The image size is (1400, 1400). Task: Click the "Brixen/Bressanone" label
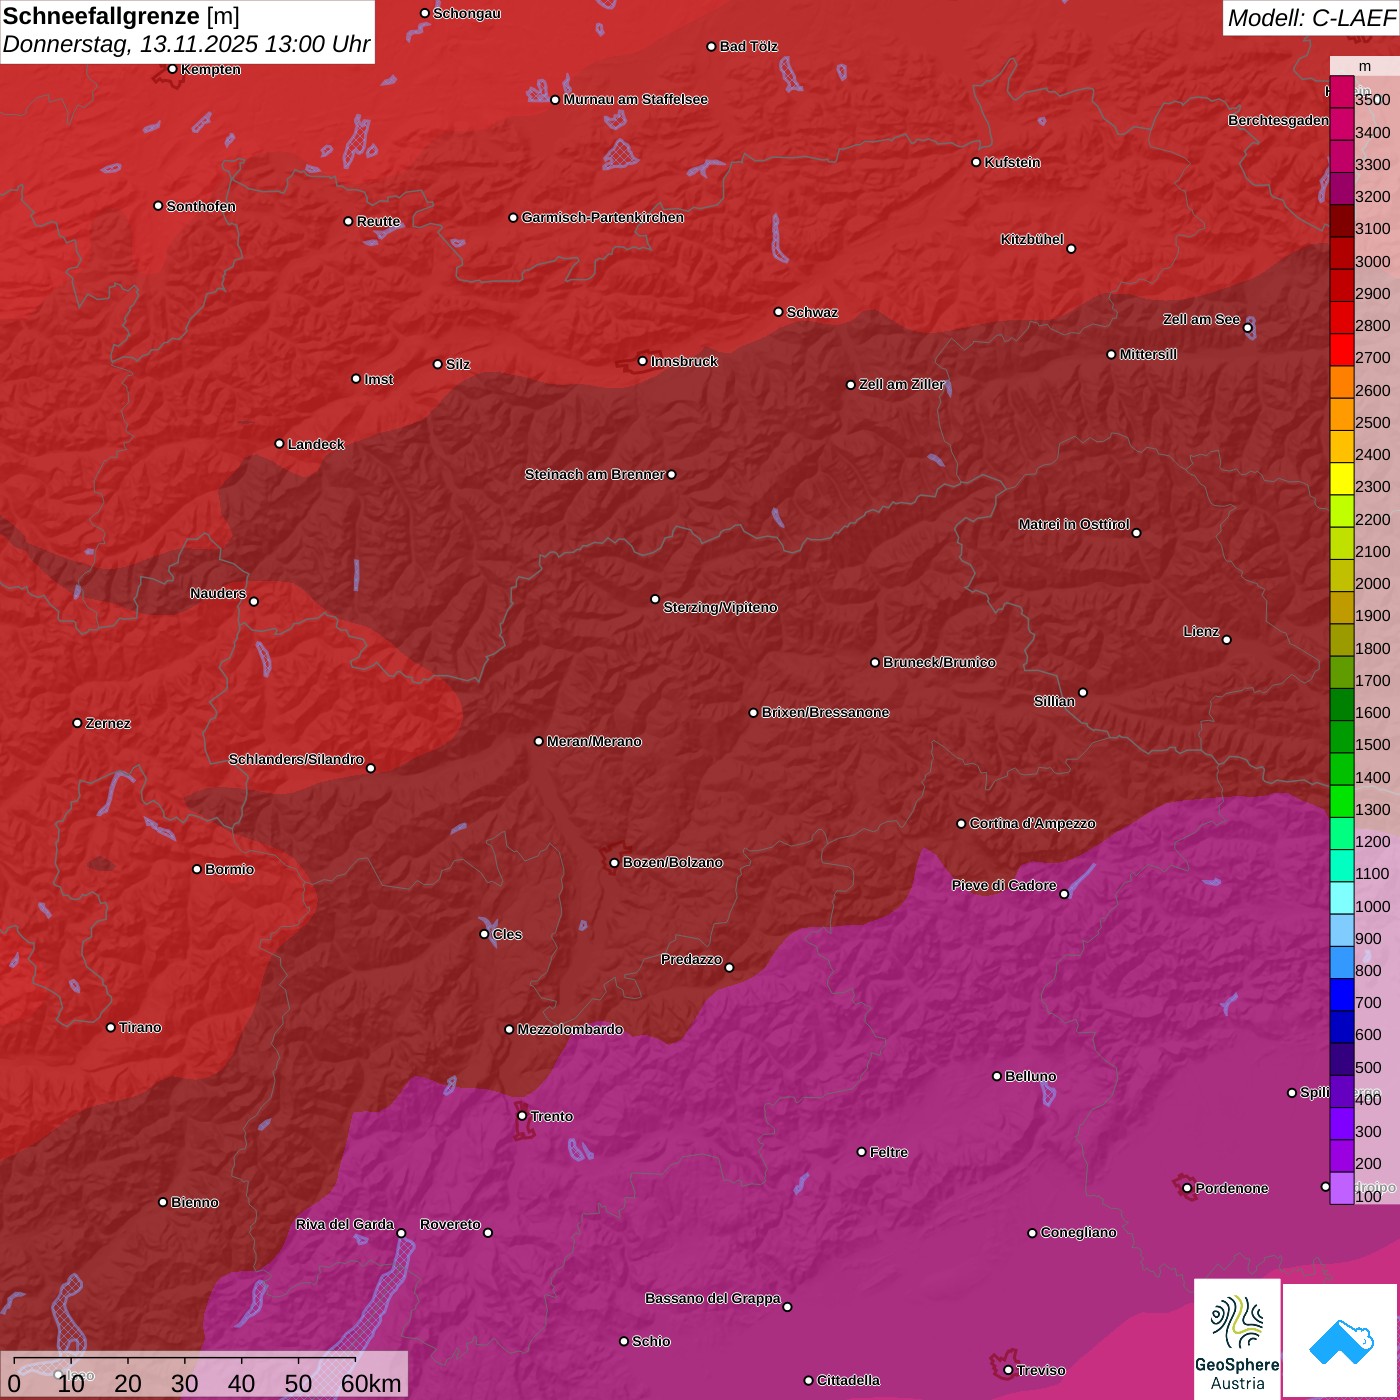pos(825,712)
